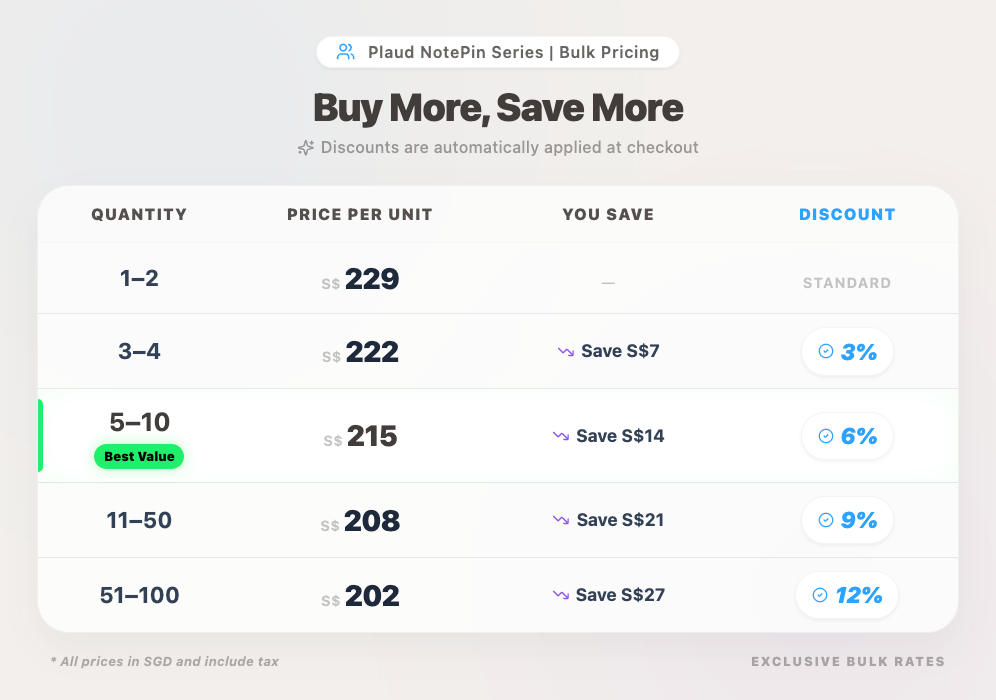Image resolution: width=996 pixels, height=700 pixels.
Task: Choose the 11–50 quantity tier
Action: pyautogui.click(x=140, y=520)
